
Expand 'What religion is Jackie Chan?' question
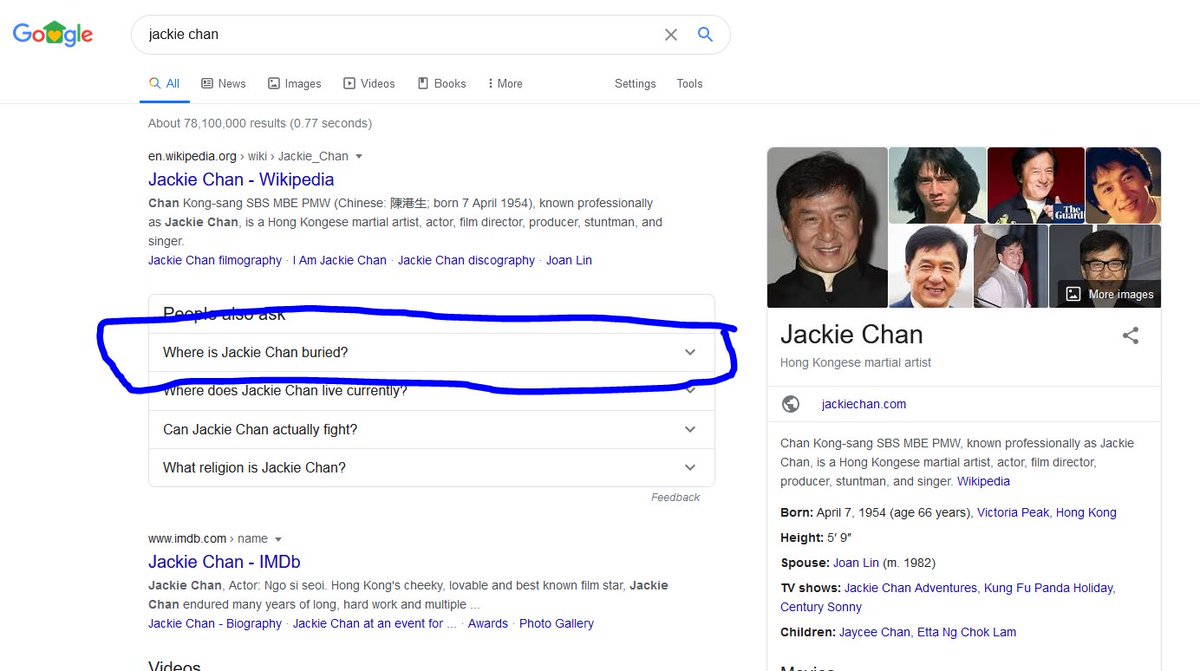[431, 467]
